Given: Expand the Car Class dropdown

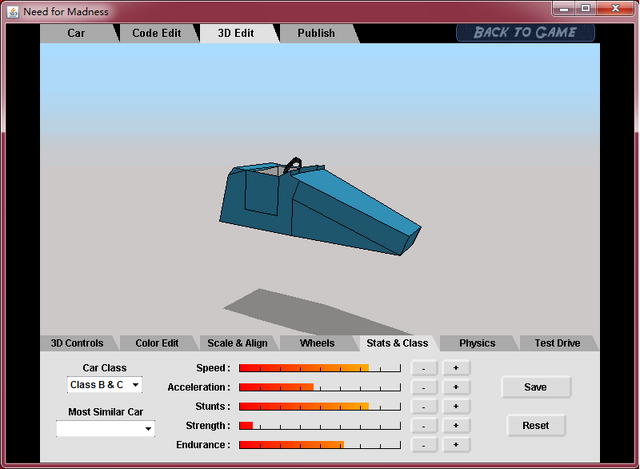Looking at the screenshot, I should 104,385.
